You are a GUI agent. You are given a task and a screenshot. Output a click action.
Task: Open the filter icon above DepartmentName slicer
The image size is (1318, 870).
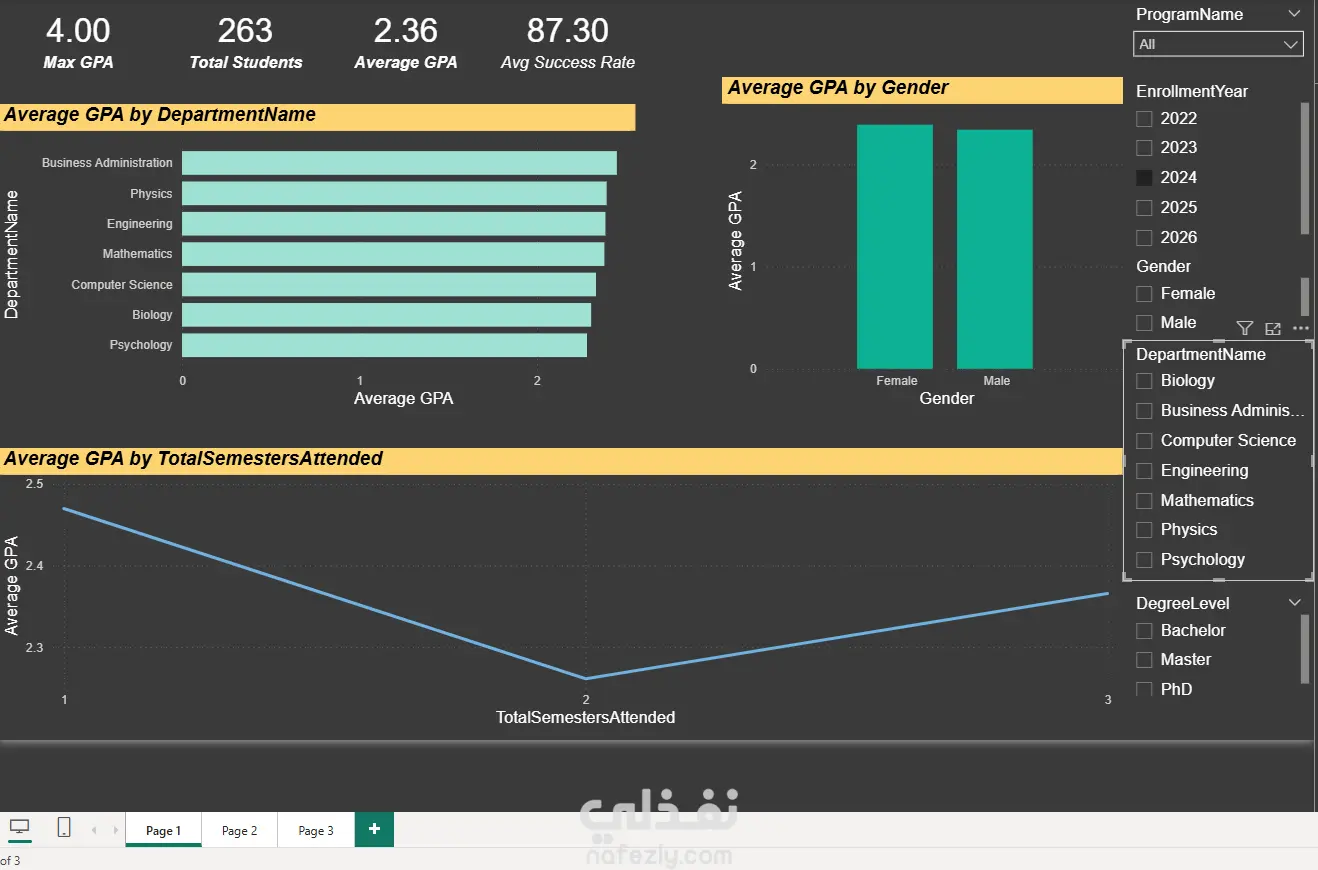(1244, 328)
